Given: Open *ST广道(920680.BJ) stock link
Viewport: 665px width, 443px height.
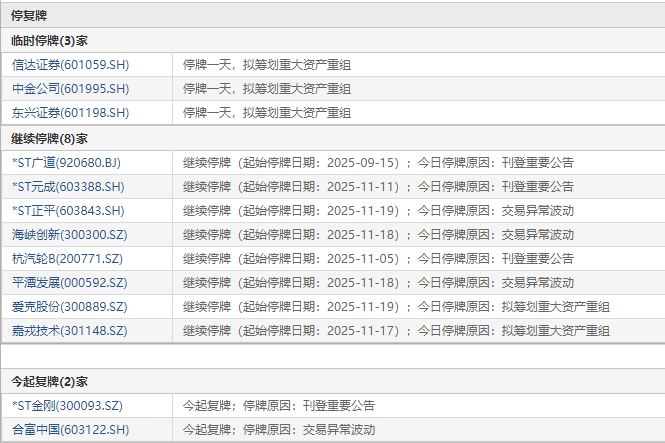Looking at the screenshot, I should tap(67, 163).
